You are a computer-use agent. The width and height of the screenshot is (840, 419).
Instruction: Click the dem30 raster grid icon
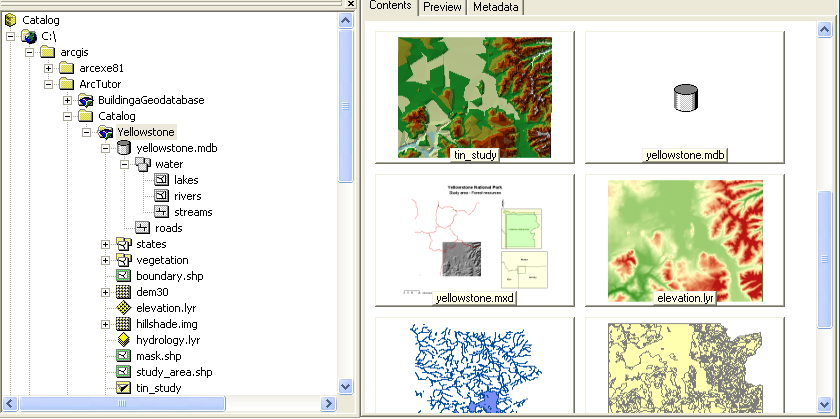coord(124,292)
